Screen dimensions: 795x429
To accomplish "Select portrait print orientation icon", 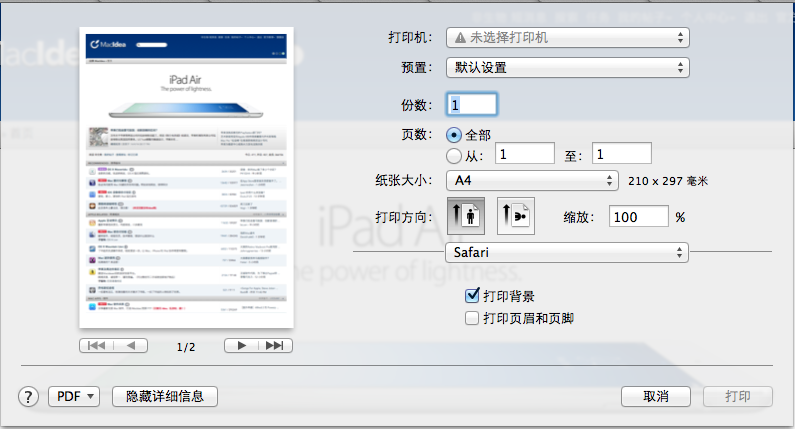I will 465,216.
